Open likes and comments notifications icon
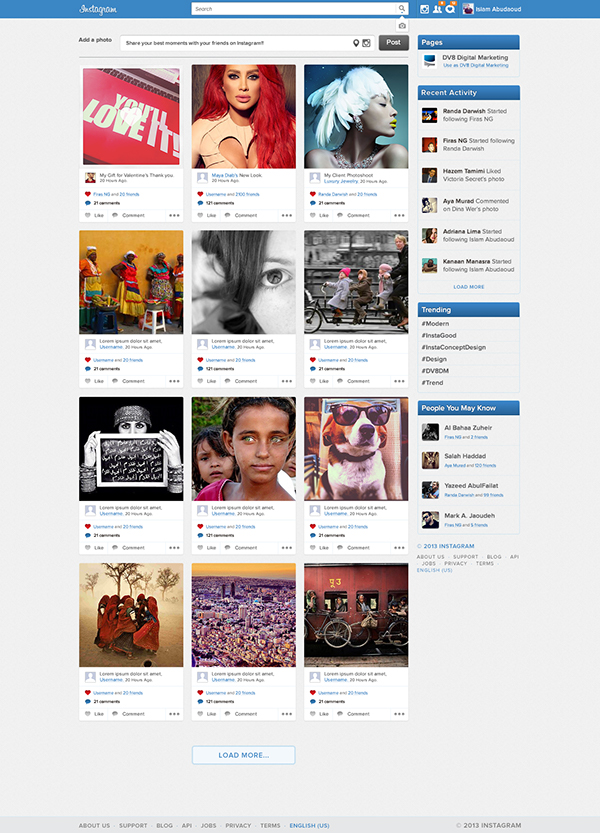The width and height of the screenshot is (600, 833). pos(450,9)
